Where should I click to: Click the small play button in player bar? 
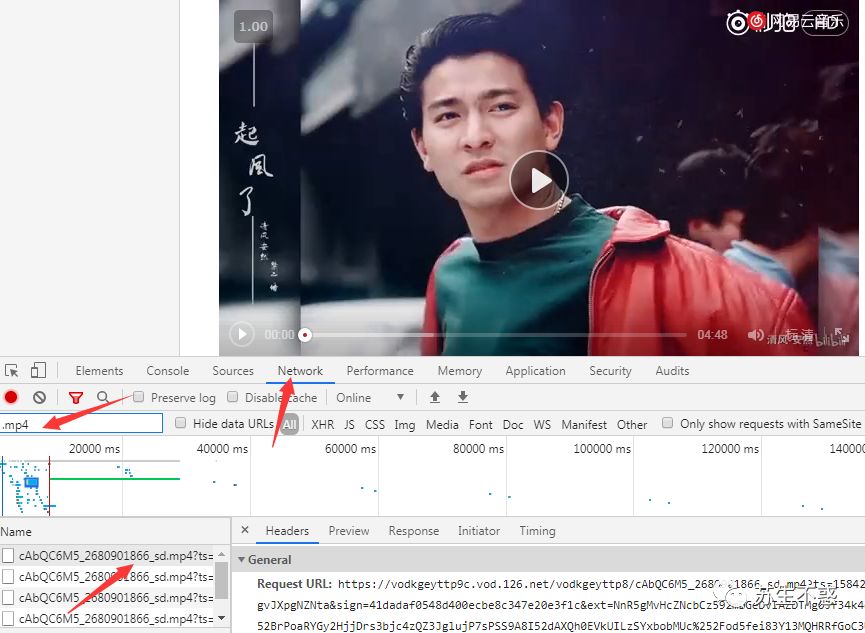(242, 334)
